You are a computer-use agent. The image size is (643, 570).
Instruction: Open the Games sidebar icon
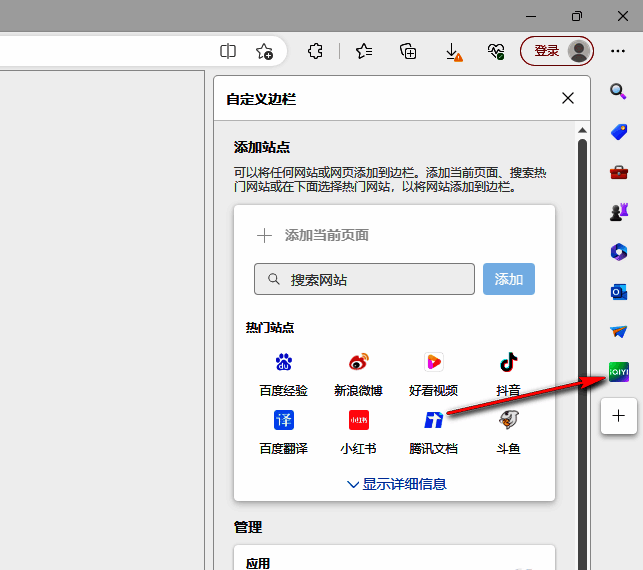(x=618, y=212)
